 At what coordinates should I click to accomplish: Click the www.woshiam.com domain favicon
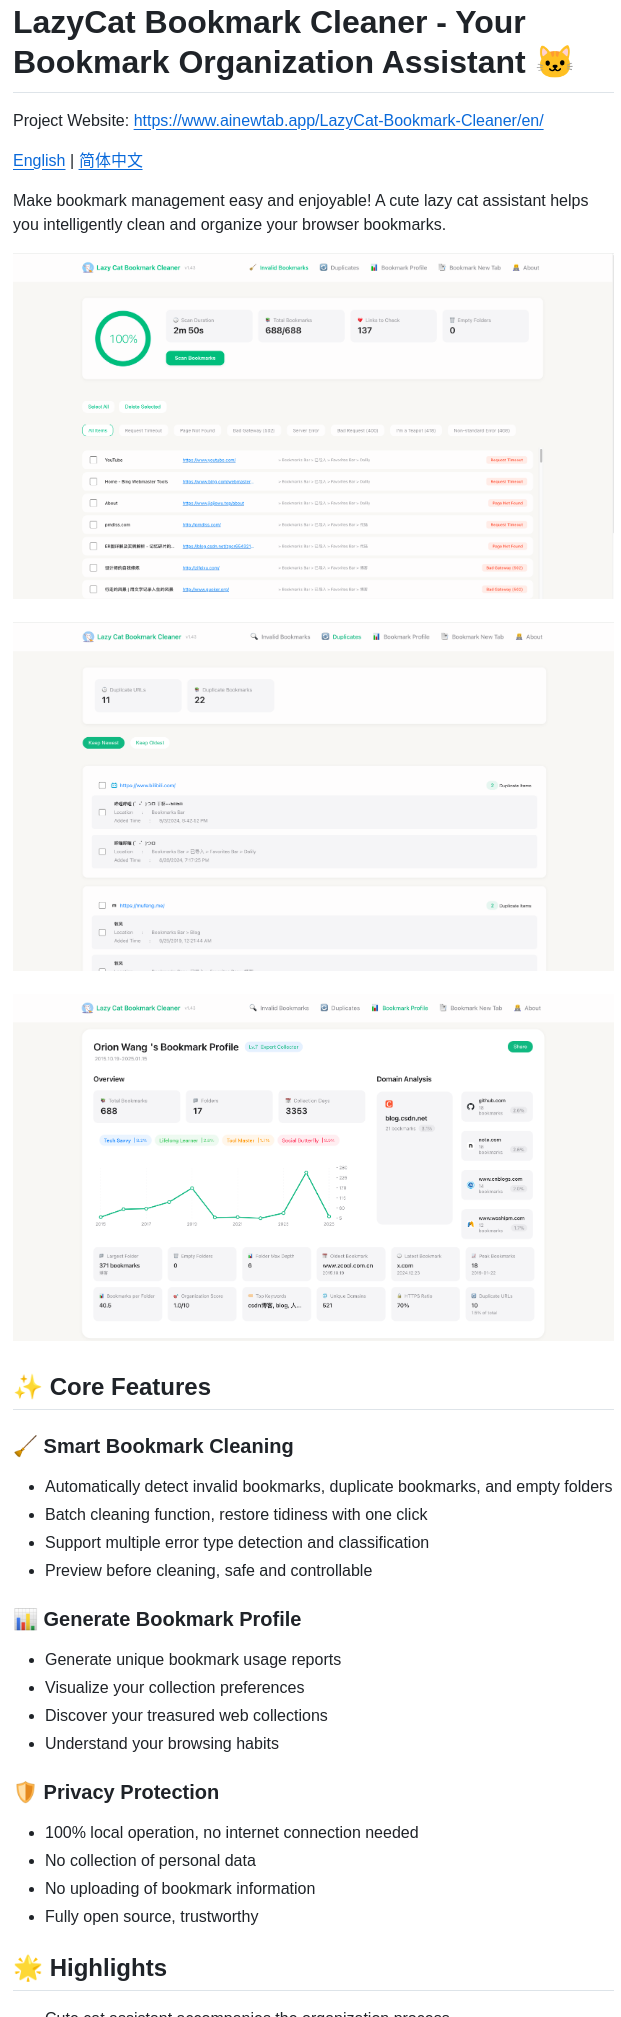(x=471, y=1224)
